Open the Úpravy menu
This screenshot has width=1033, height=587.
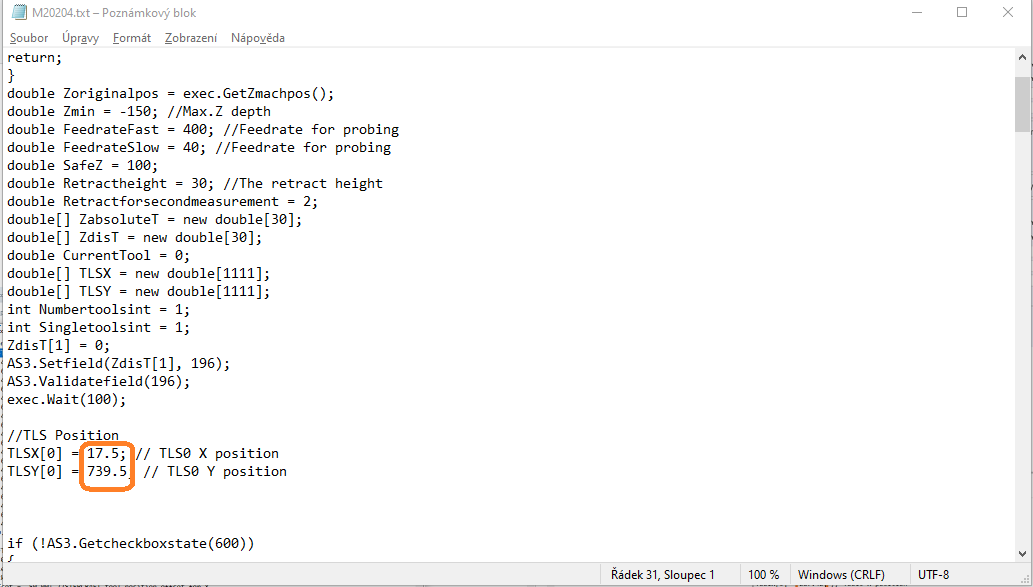pos(80,38)
